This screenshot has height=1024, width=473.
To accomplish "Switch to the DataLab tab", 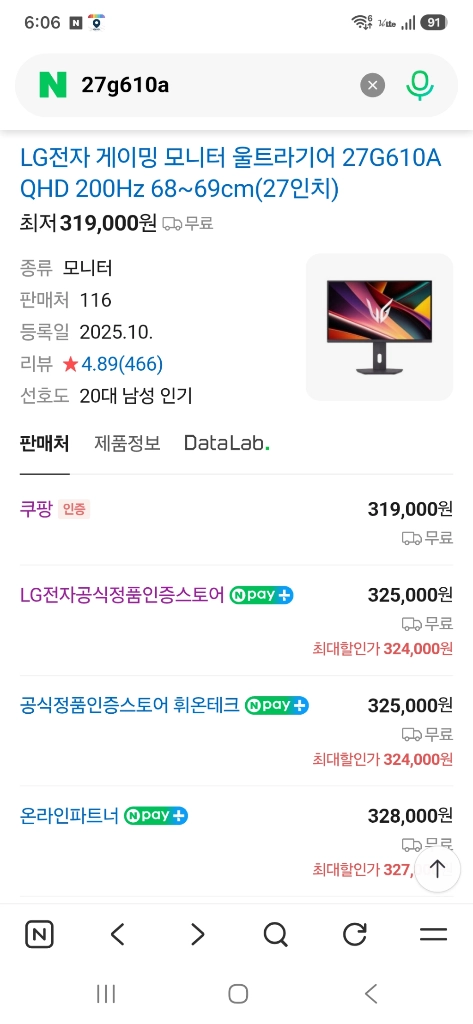I will (x=227, y=443).
